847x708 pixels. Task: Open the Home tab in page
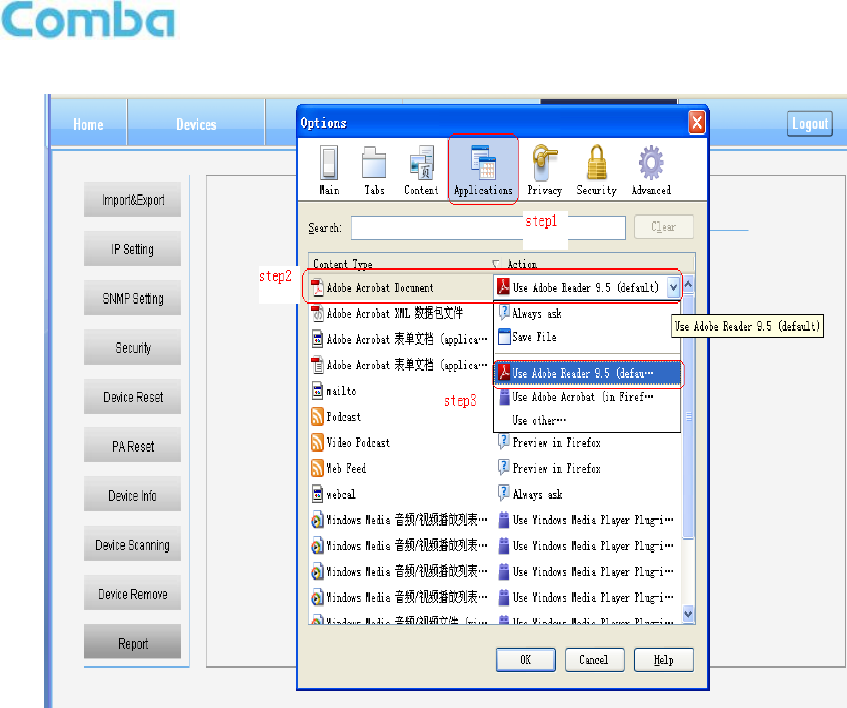(x=89, y=124)
